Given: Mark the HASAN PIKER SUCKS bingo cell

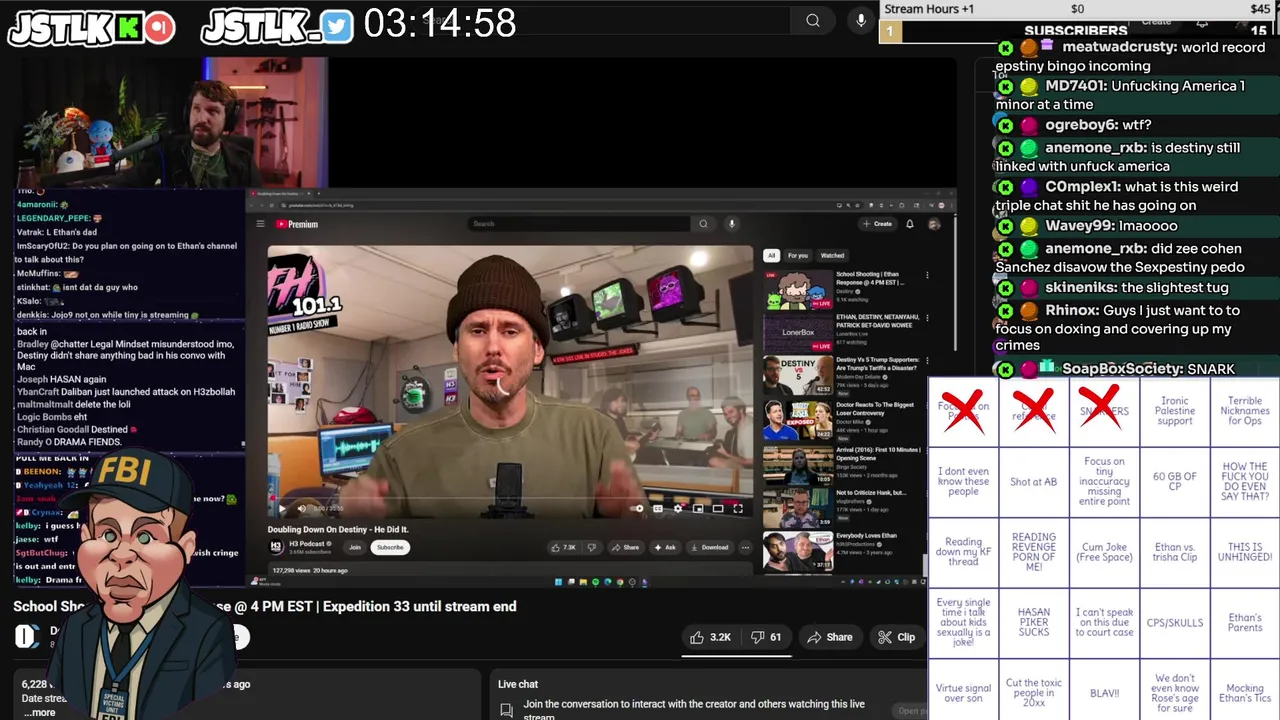Looking at the screenshot, I should click(x=1034, y=622).
